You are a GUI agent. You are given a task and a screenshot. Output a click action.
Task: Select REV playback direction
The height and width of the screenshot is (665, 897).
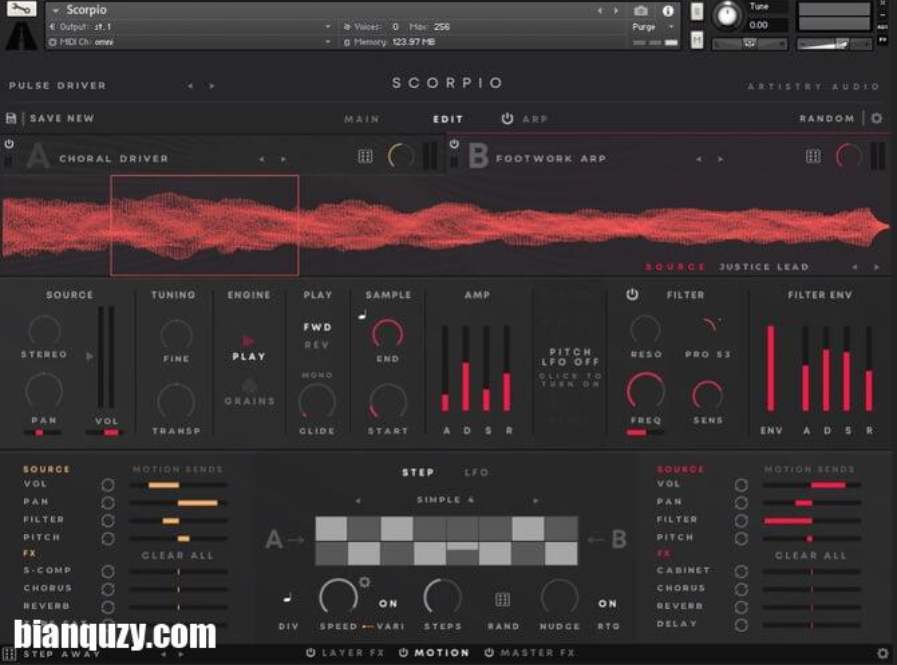point(316,345)
